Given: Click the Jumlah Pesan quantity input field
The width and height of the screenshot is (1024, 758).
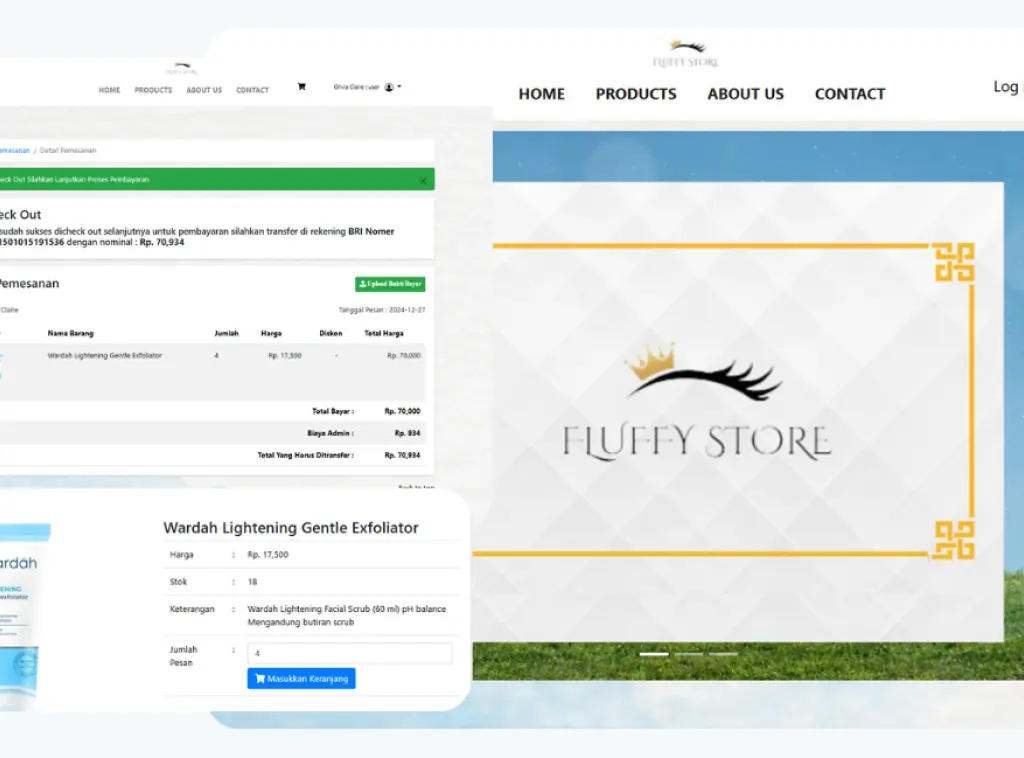Looking at the screenshot, I should [x=349, y=653].
